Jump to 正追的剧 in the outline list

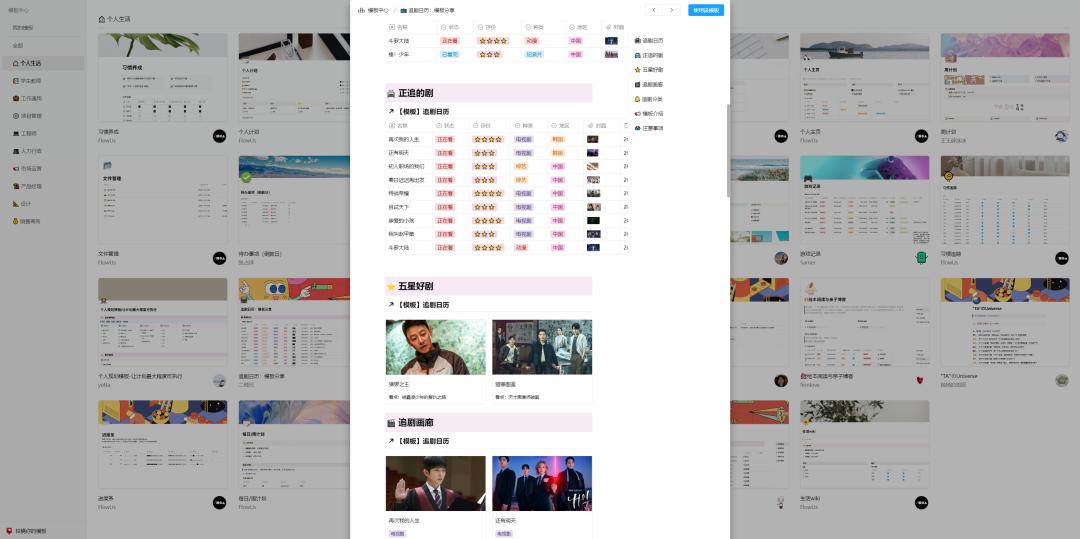click(649, 55)
